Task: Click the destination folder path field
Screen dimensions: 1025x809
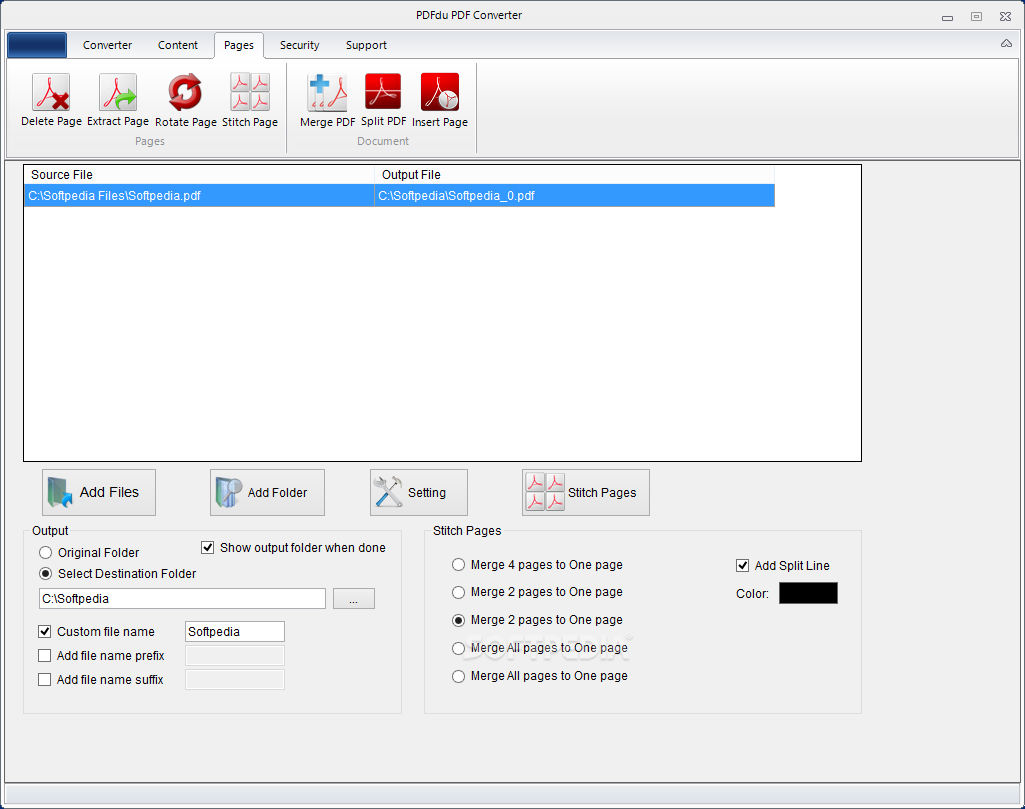Action: [182, 599]
